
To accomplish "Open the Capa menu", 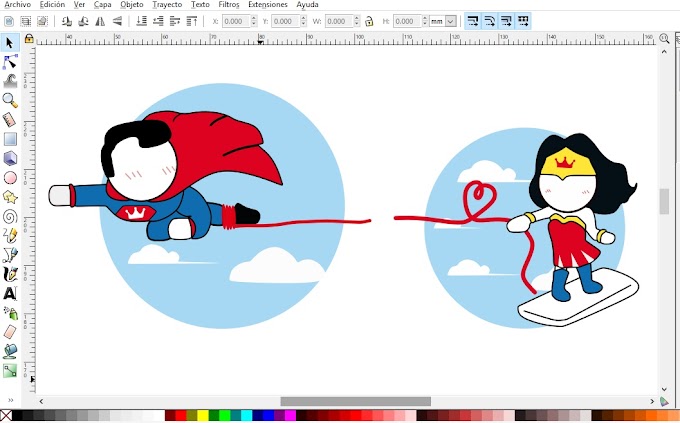I will pyautogui.click(x=102, y=5).
